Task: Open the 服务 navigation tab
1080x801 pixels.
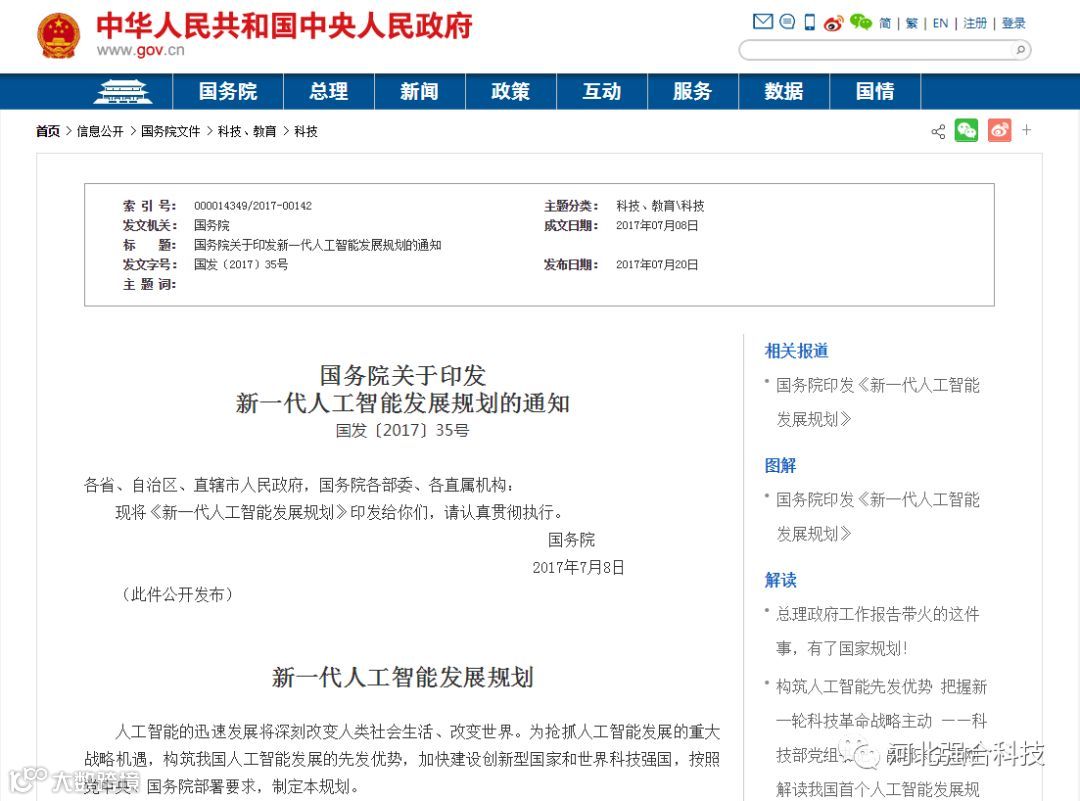Action: click(x=692, y=92)
